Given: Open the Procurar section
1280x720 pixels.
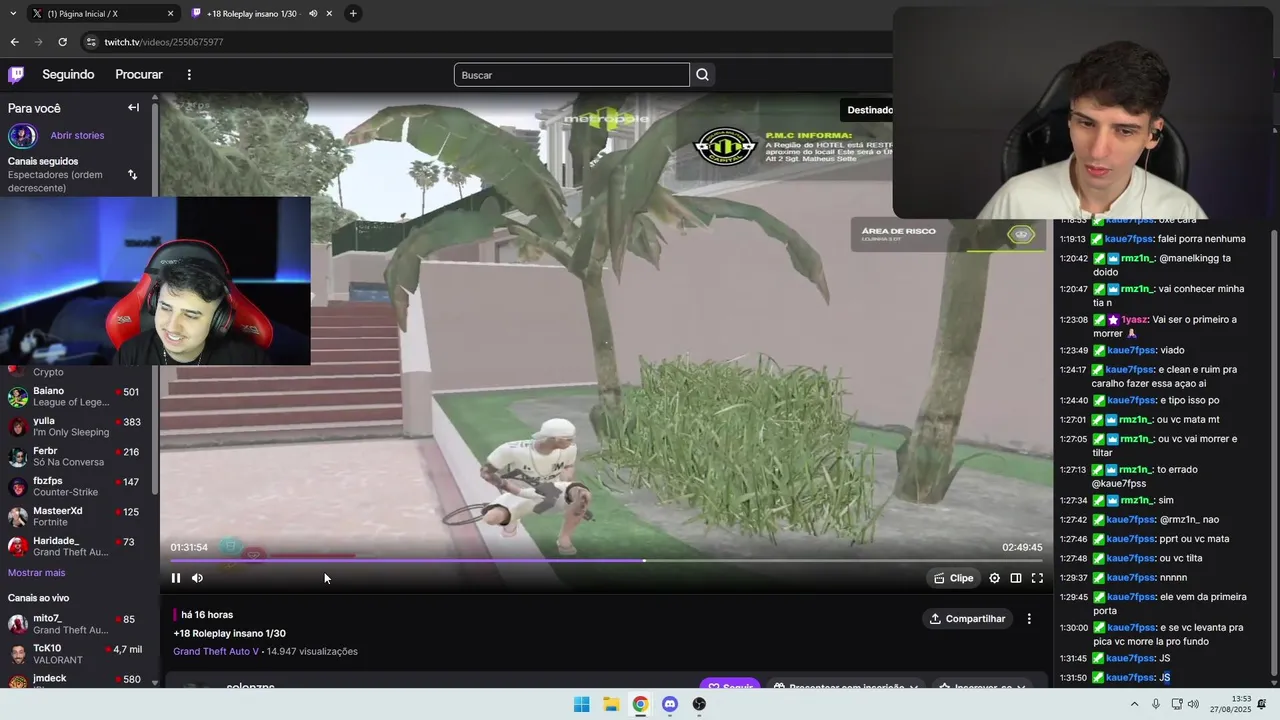Looking at the screenshot, I should click(139, 75).
